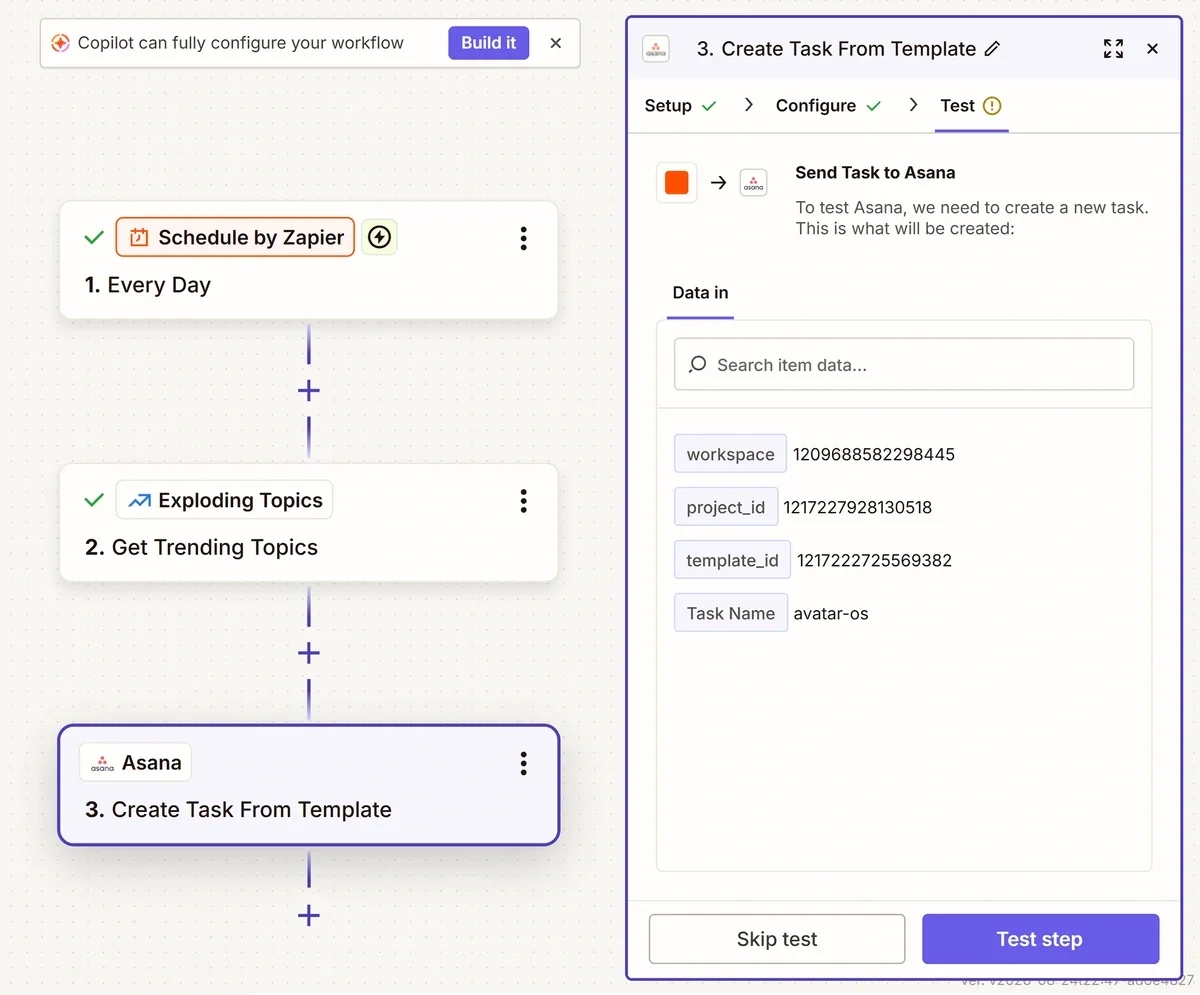
Task: Select template_id value 1217222725569382
Action: click(x=874, y=560)
